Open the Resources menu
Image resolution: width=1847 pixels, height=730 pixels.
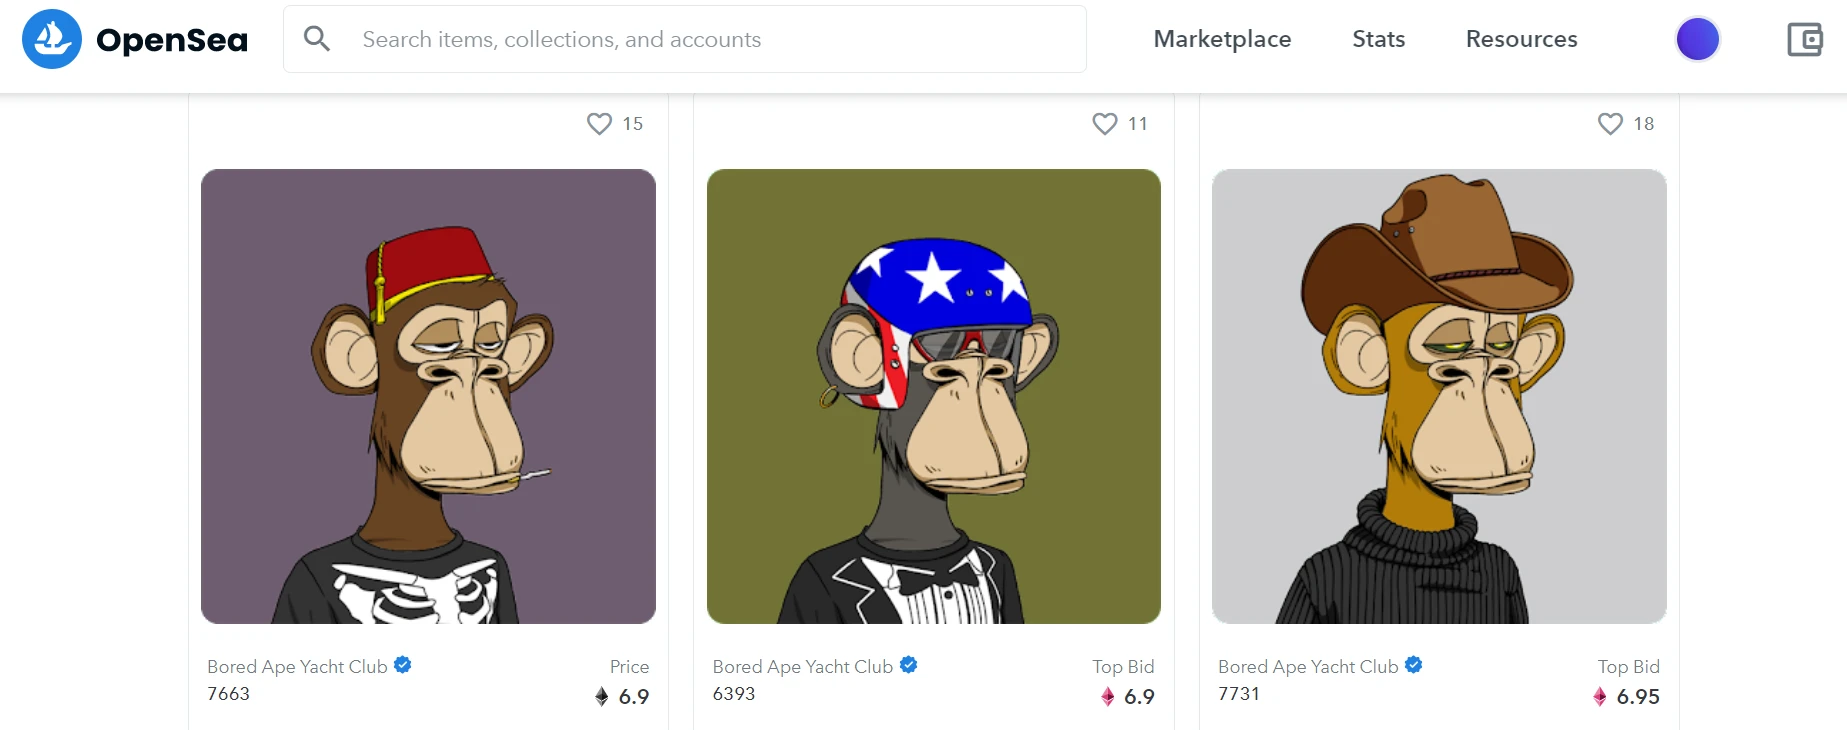1521,39
